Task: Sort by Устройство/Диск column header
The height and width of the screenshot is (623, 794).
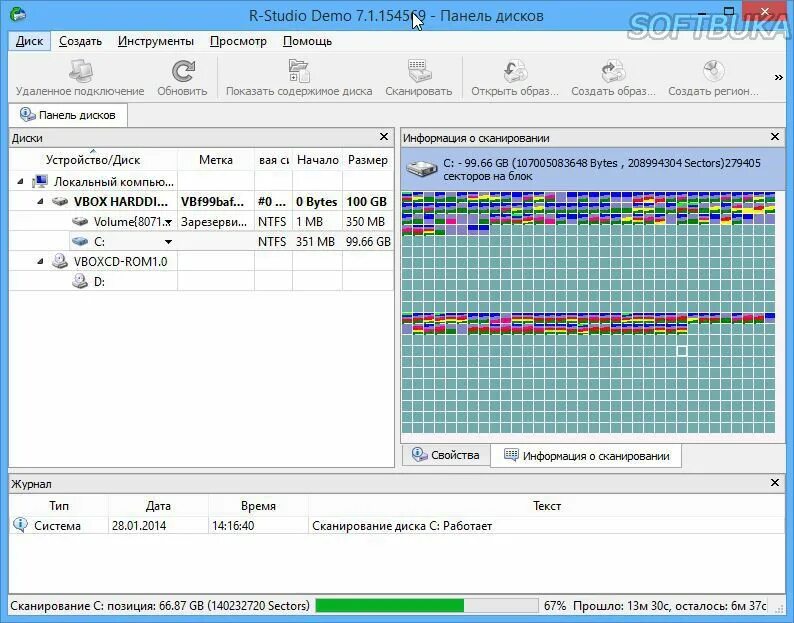Action: (x=93, y=160)
